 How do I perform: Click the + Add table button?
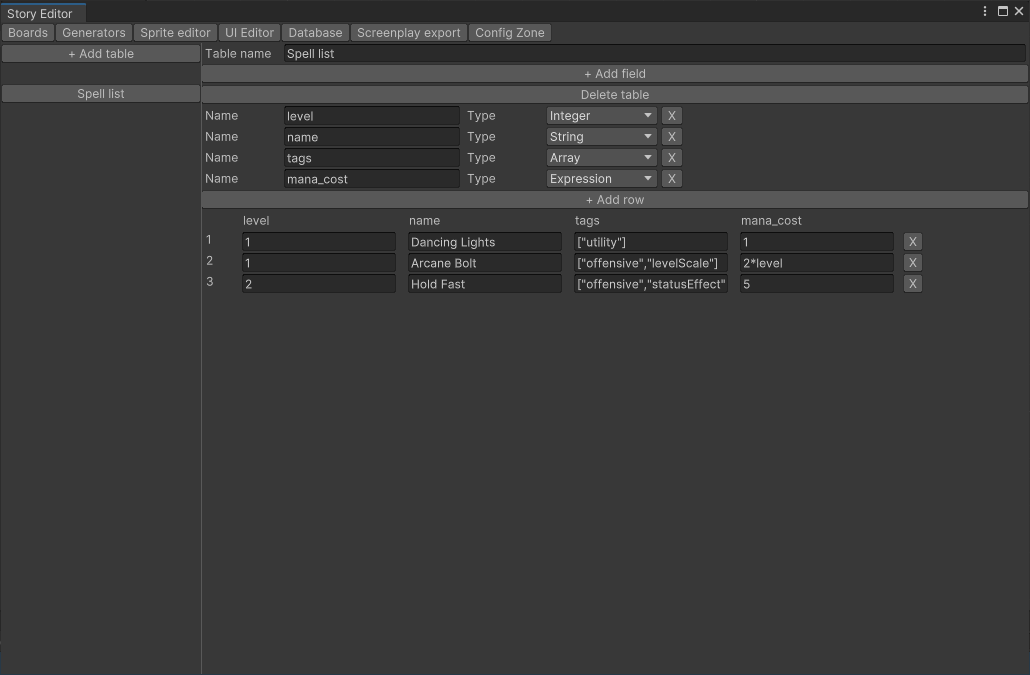tap(101, 54)
